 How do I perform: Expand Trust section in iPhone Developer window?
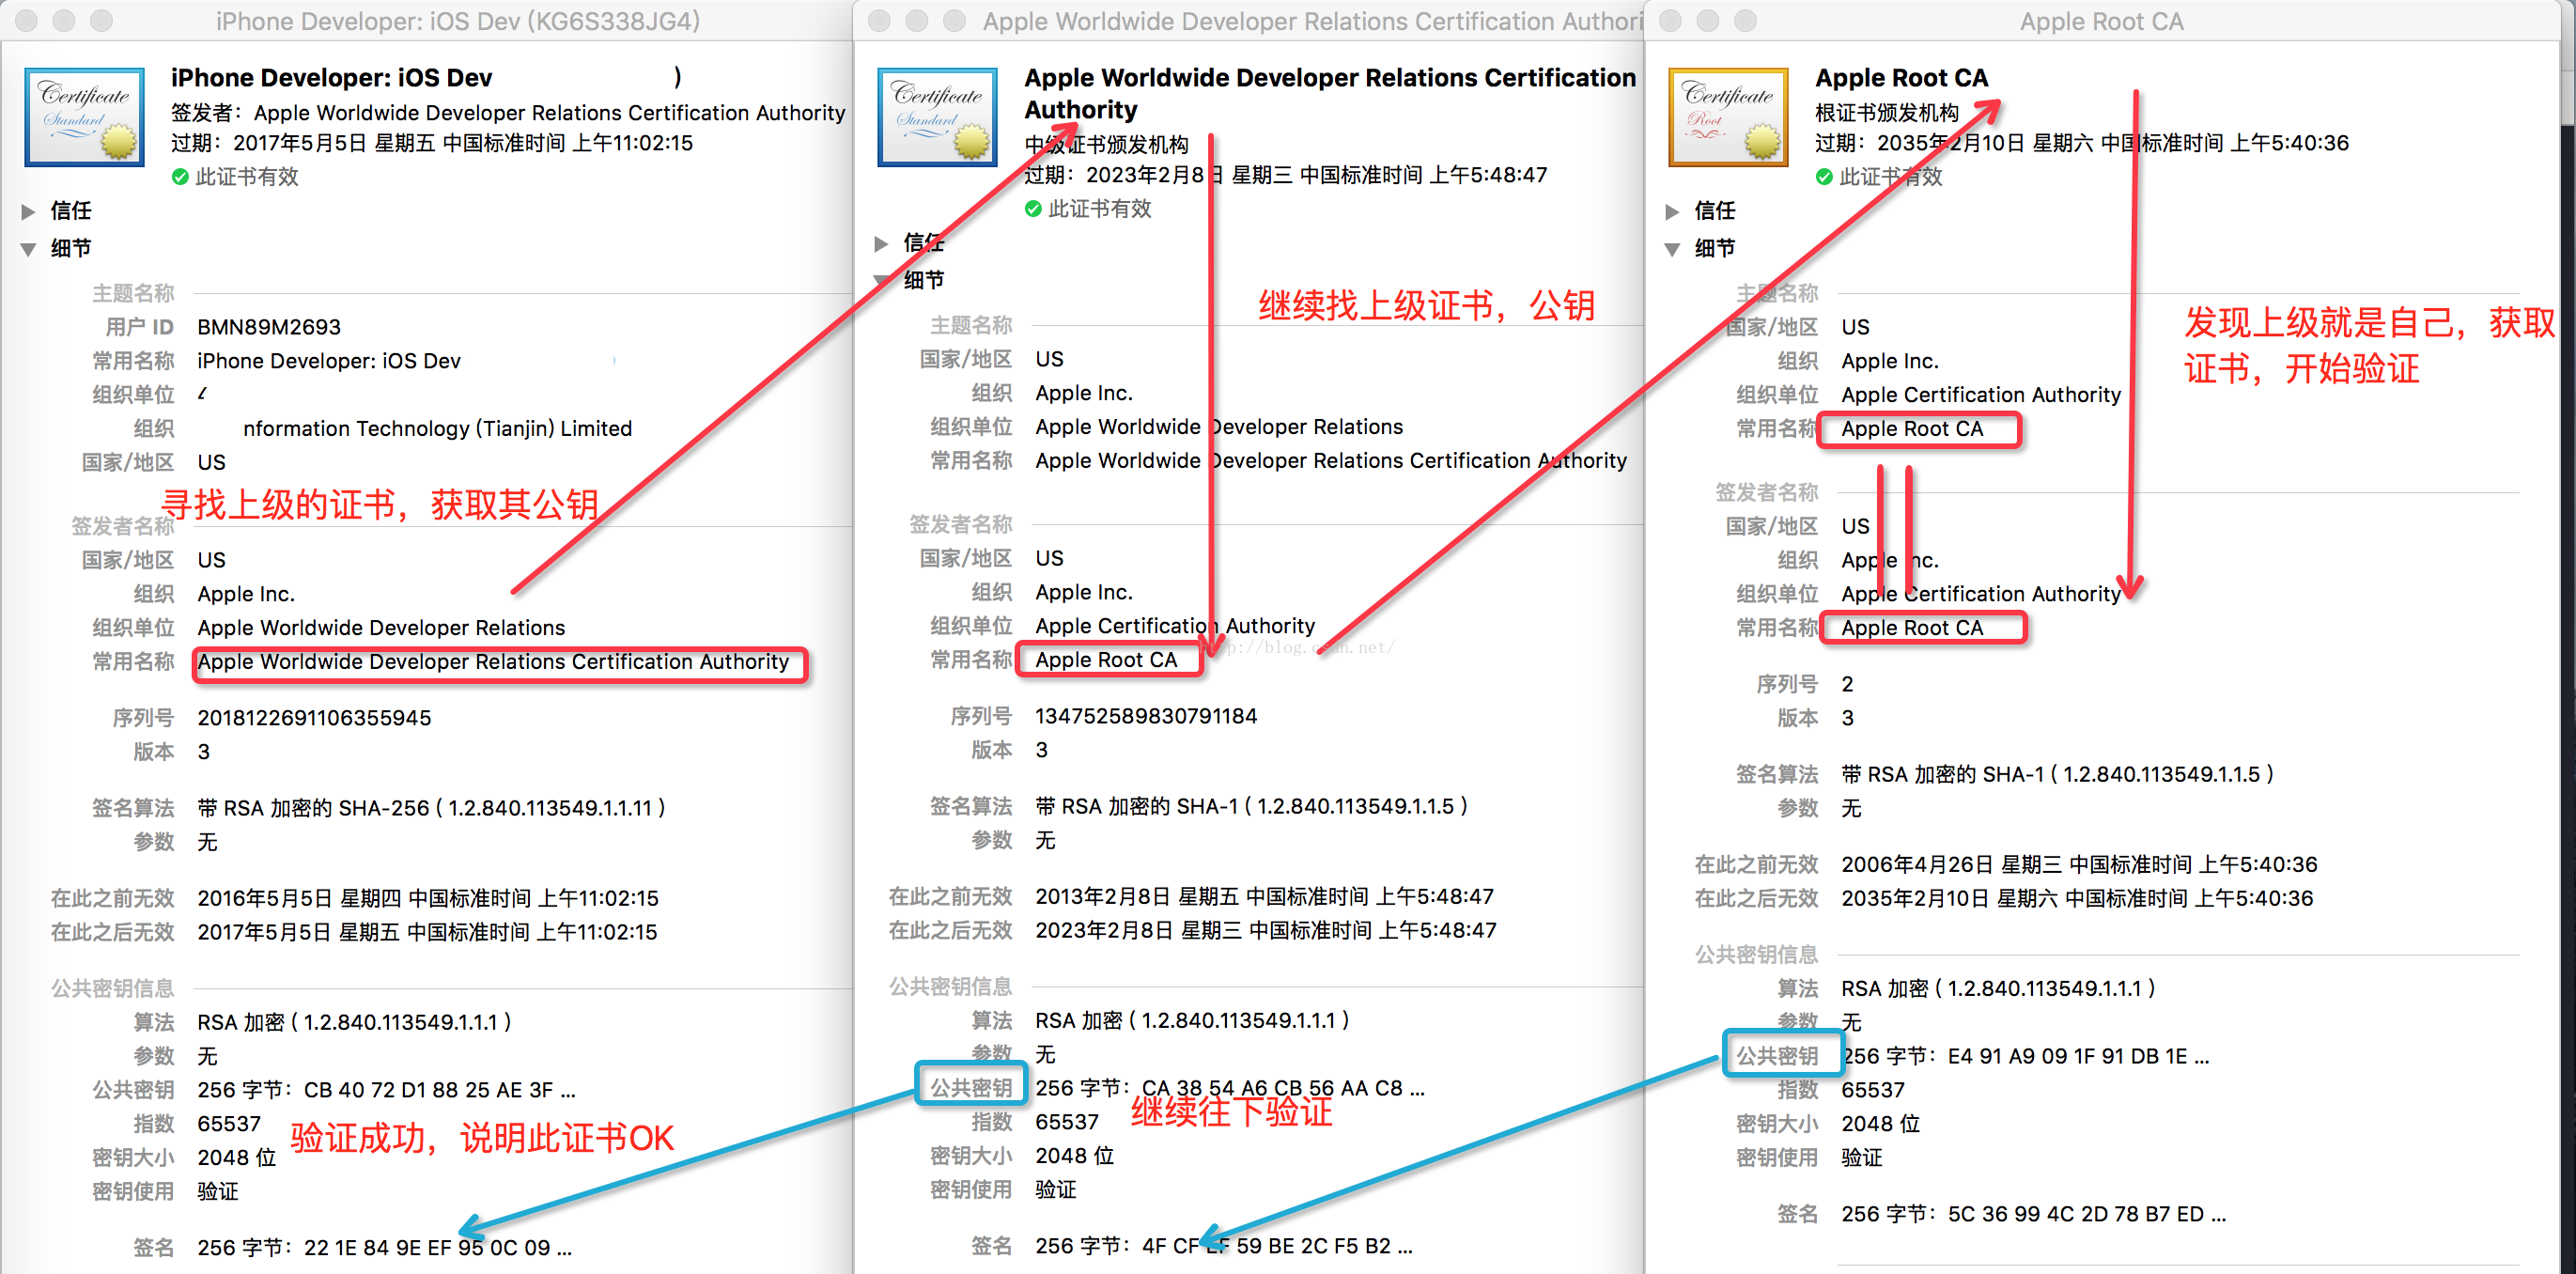pyautogui.click(x=29, y=211)
